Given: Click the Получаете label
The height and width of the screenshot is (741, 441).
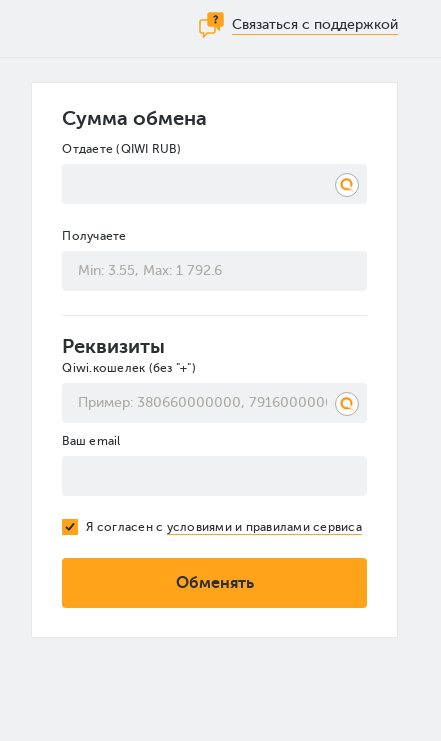Looking at the screenshot, I should (x=94, y=236).
